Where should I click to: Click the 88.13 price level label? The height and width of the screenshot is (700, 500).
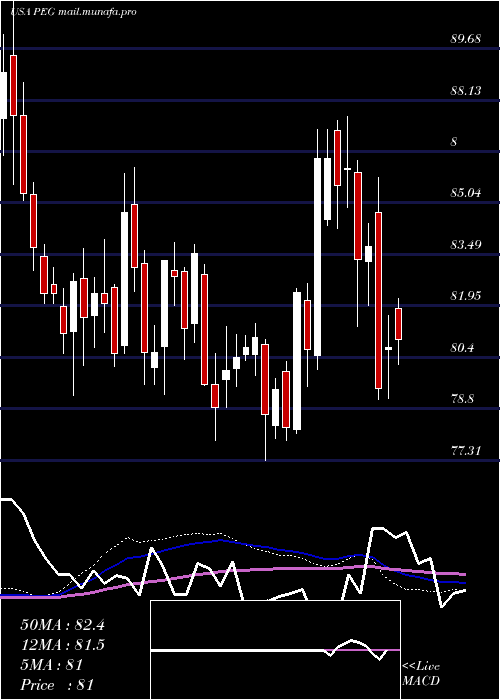click(465, 91)
